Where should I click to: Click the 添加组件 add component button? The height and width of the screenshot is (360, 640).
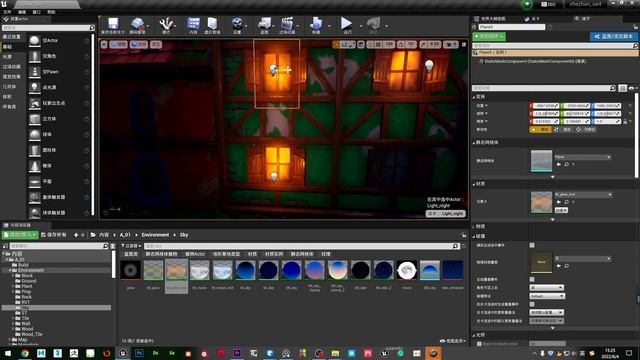click(489, 36)
